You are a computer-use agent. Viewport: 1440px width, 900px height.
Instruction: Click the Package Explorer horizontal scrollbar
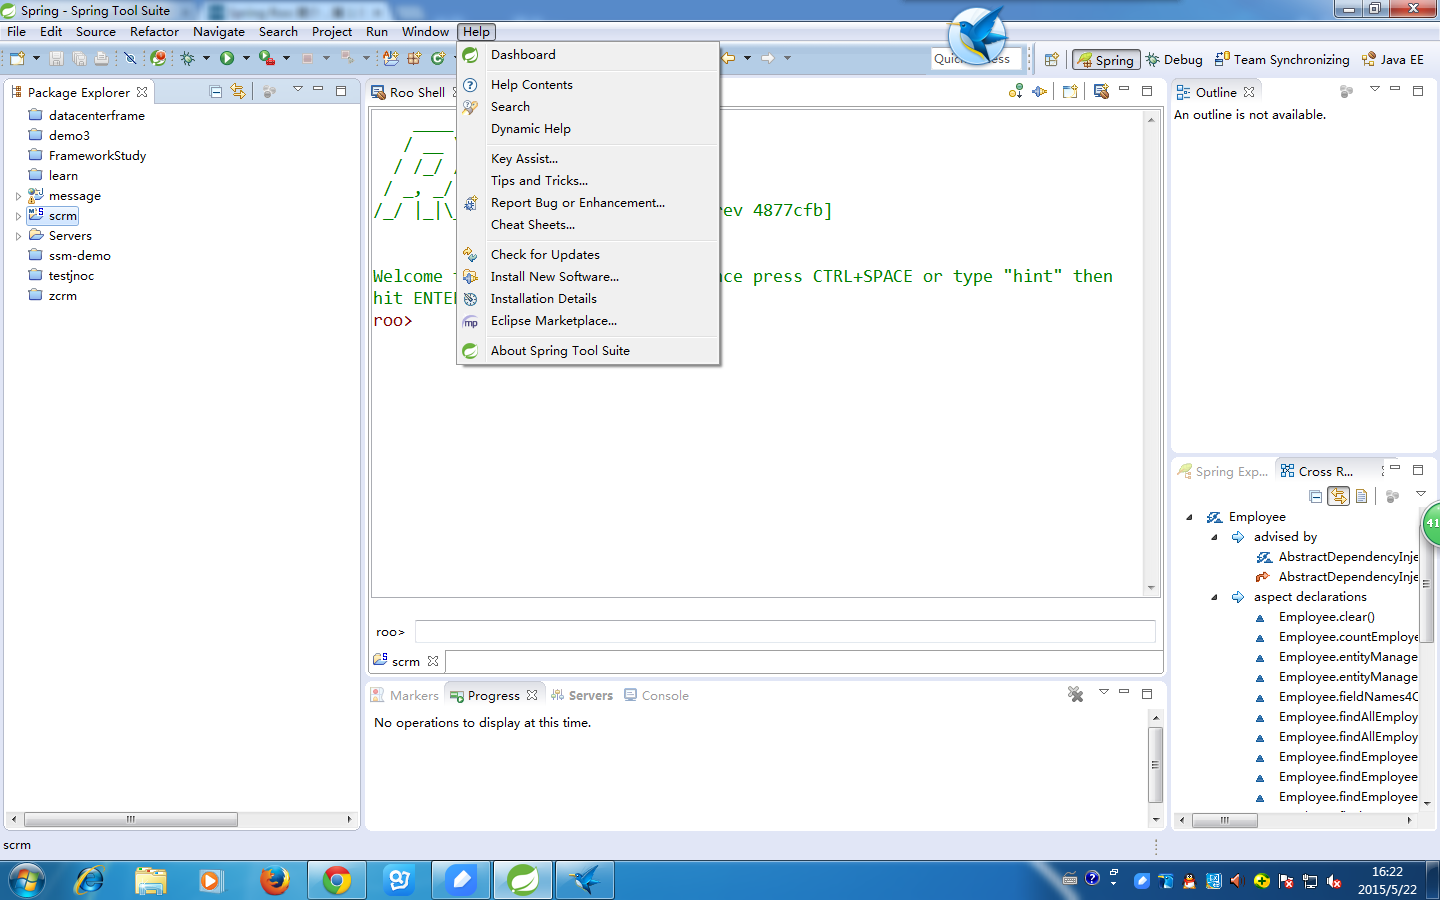click(131, 819)
